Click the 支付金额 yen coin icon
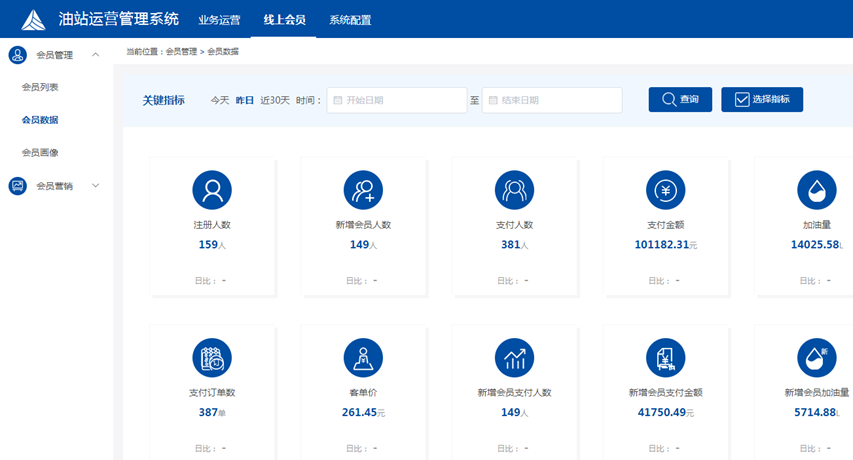The height and width of the screenshot is (460, 853). click(666, 190)
